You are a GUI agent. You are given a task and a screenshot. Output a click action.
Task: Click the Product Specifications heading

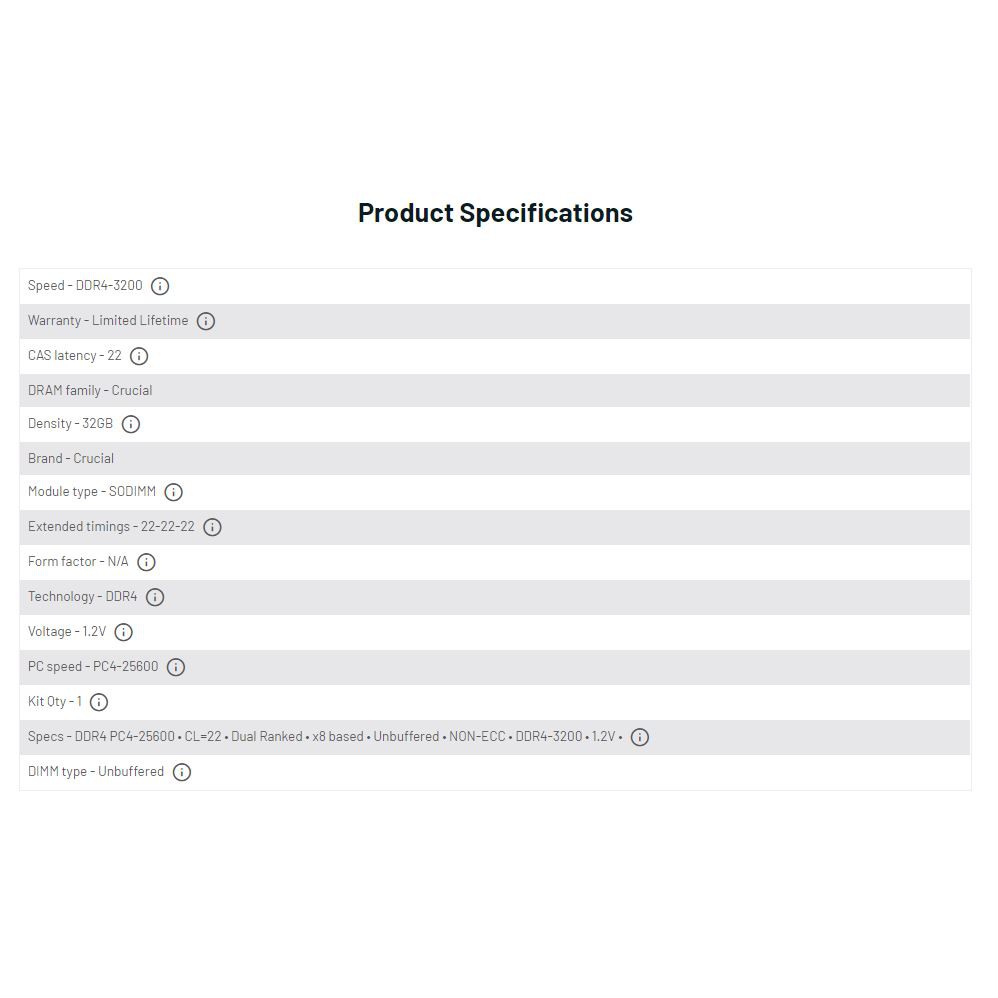(495, 213)
